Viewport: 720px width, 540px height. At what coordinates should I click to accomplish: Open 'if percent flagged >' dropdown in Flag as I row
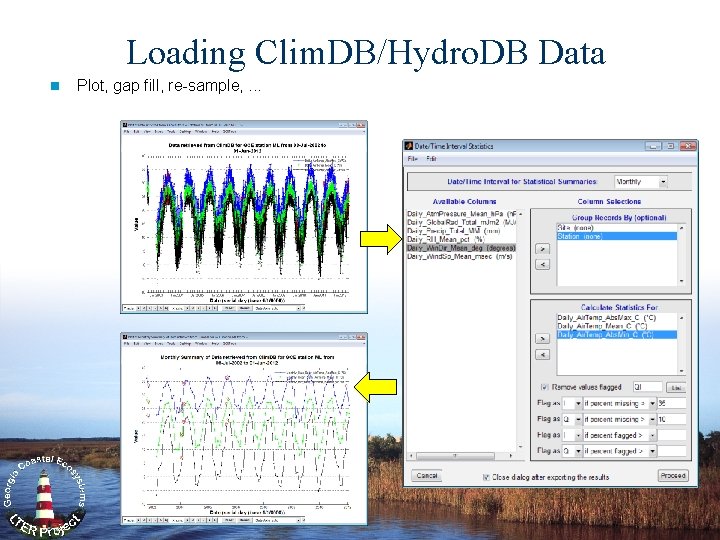pos(619,435)
